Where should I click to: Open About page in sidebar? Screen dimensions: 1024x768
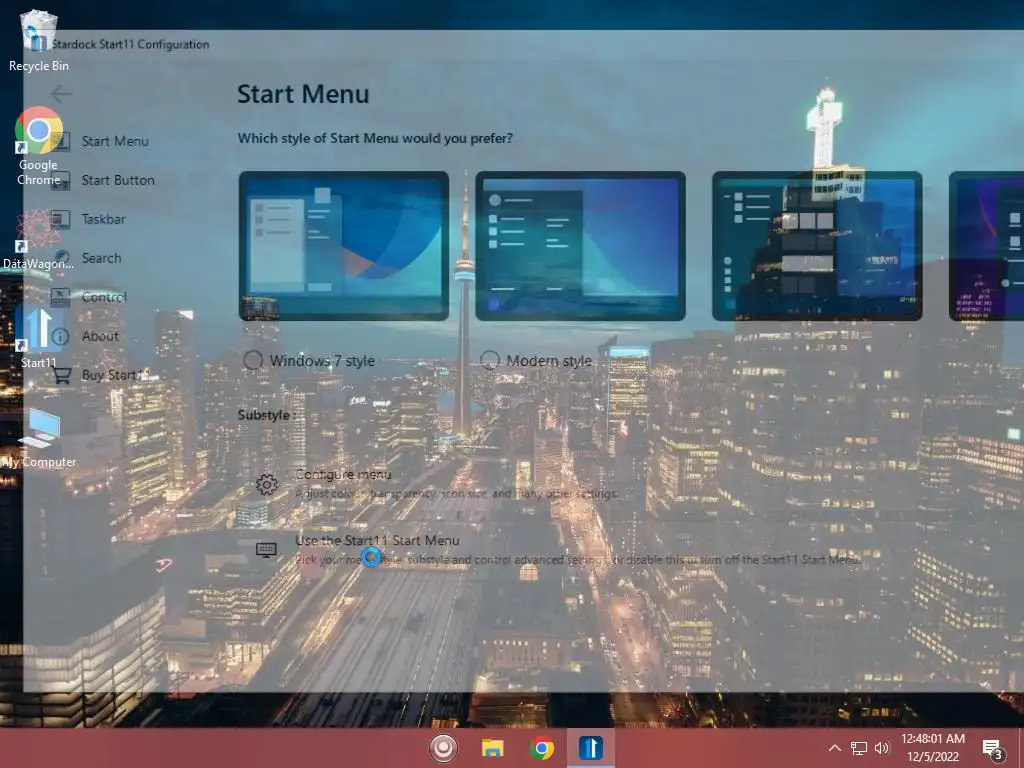[100, 336]
